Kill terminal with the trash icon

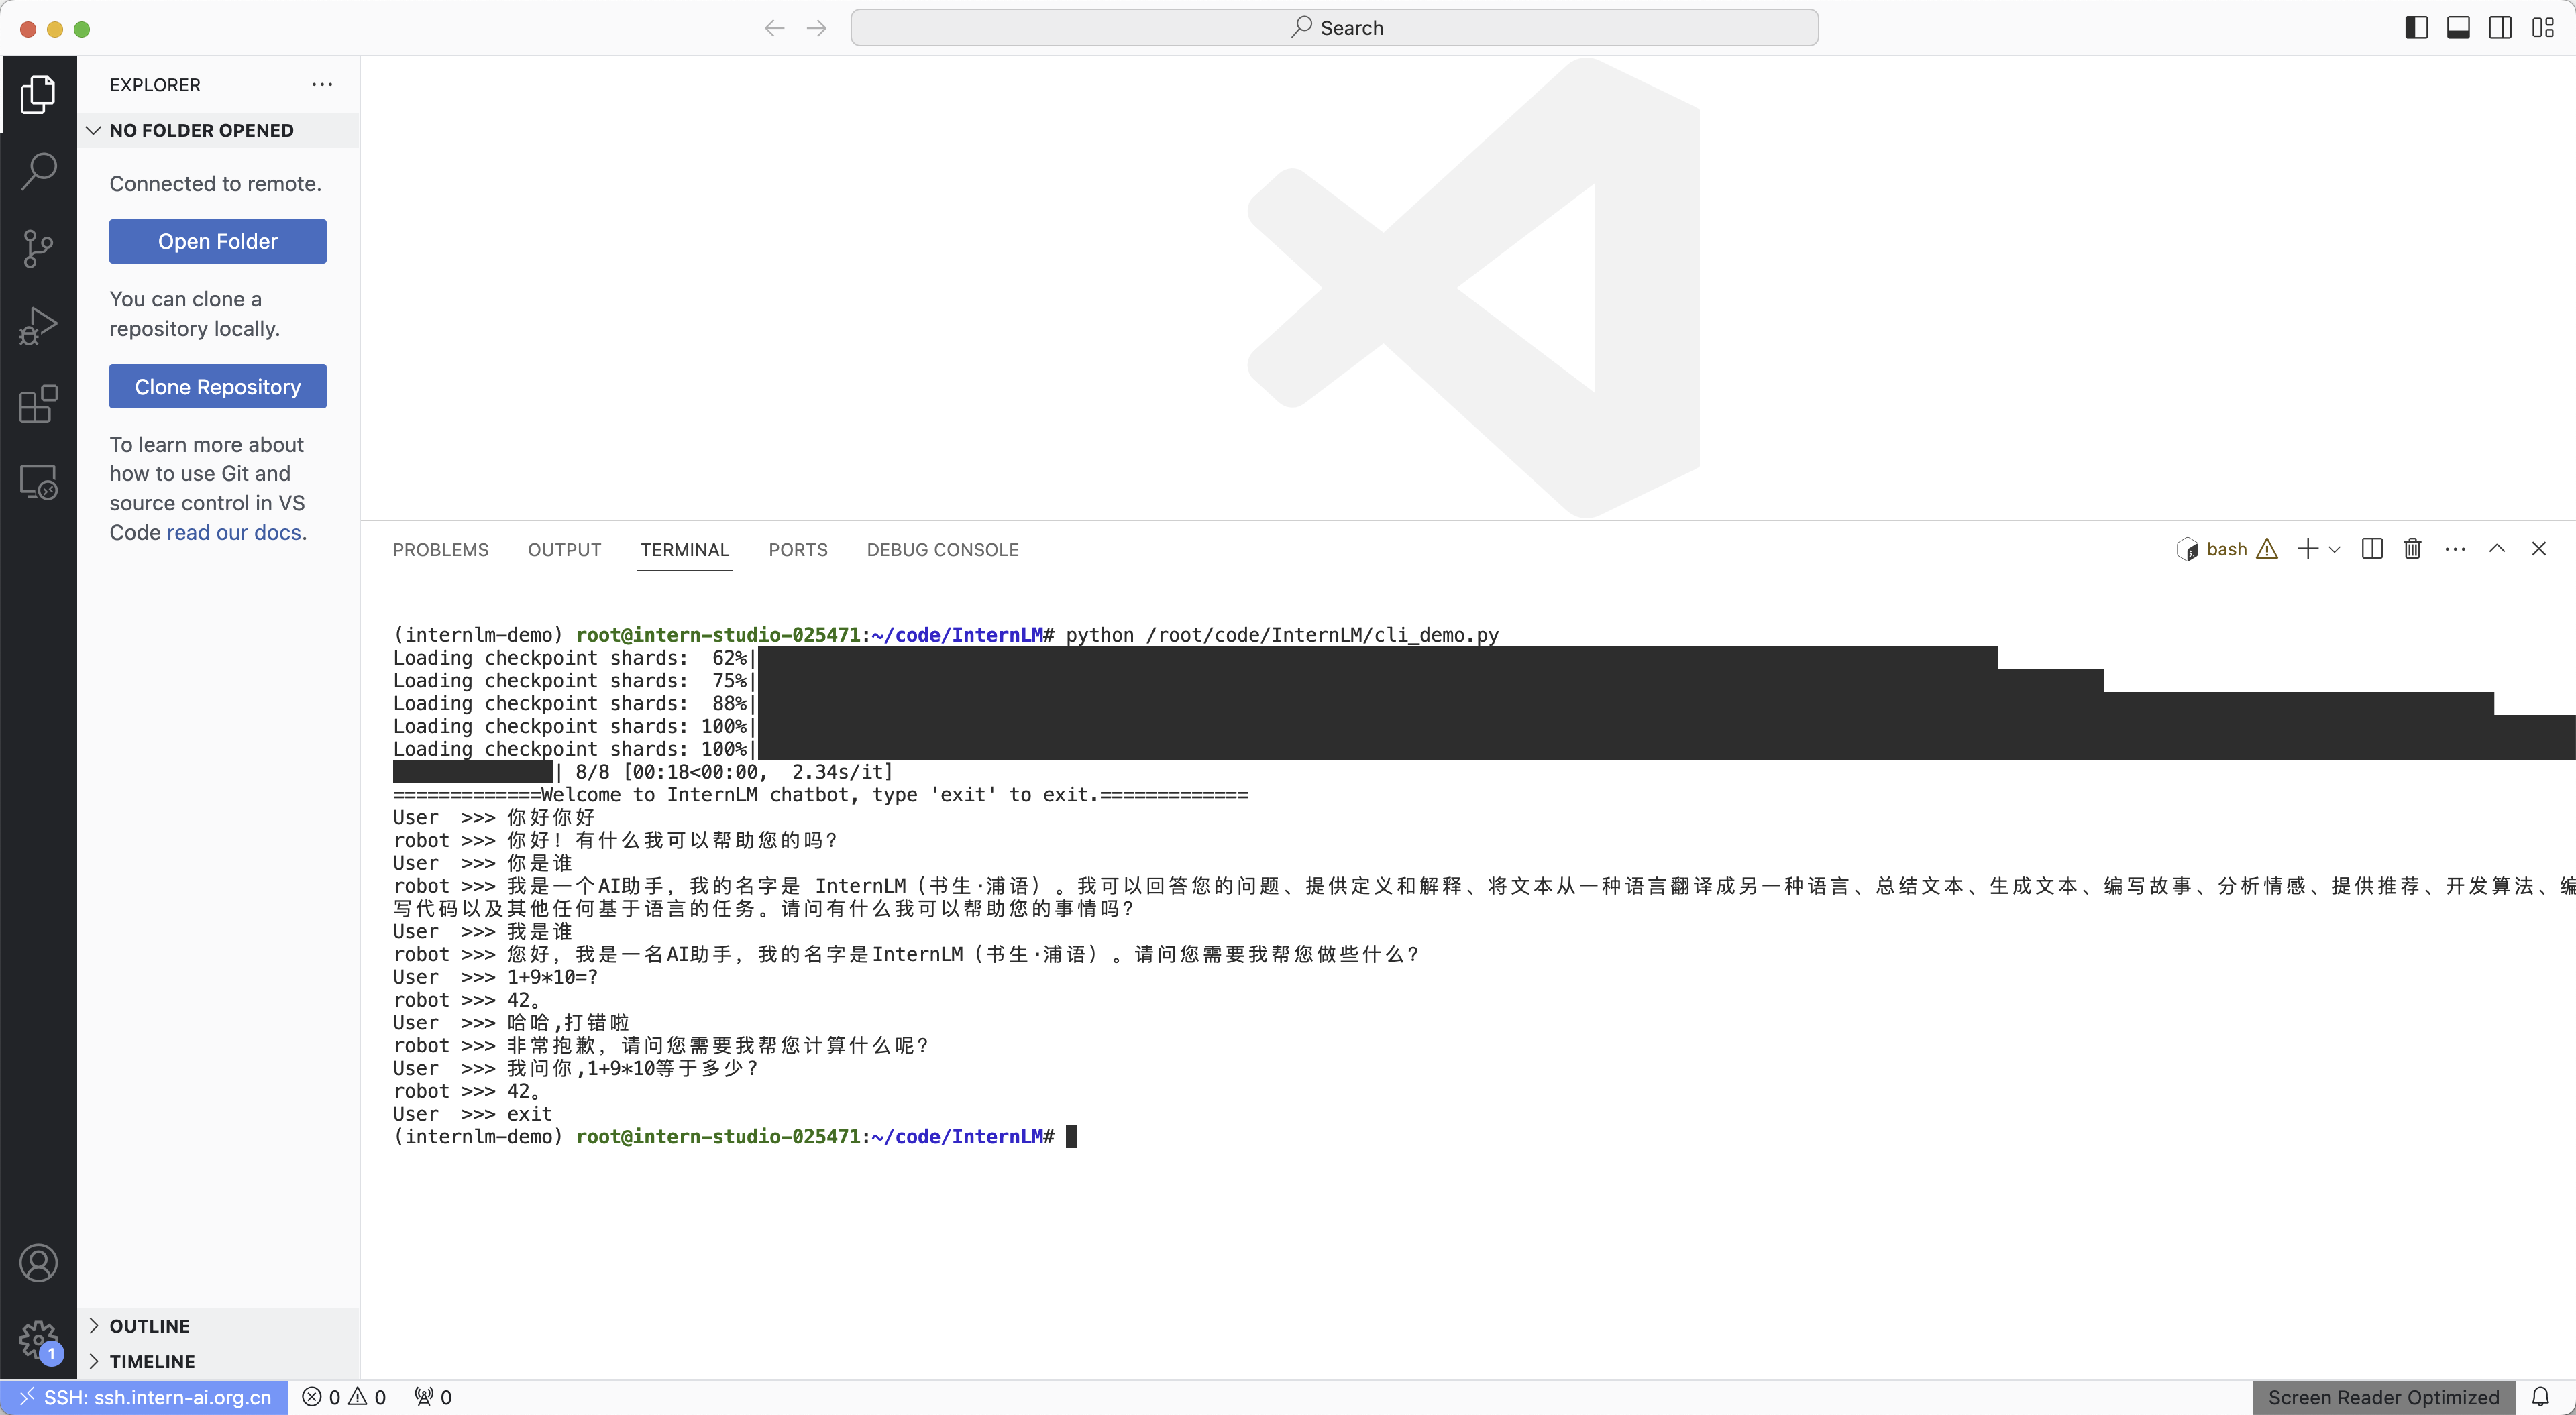pyautogui.click(x=2412, y=549)
